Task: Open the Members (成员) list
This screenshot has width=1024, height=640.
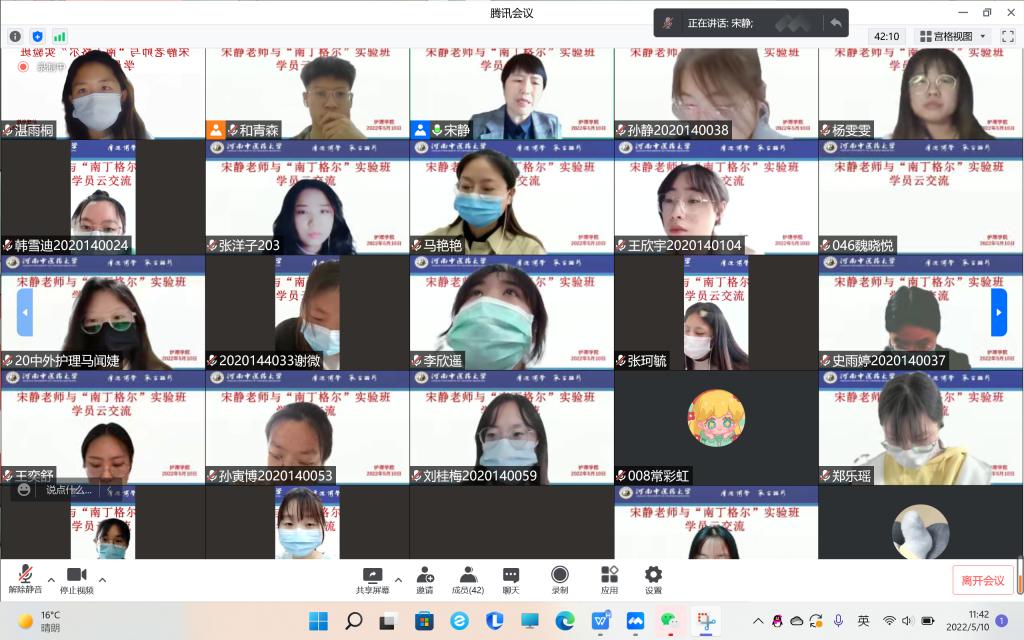Action: point(467,580)
